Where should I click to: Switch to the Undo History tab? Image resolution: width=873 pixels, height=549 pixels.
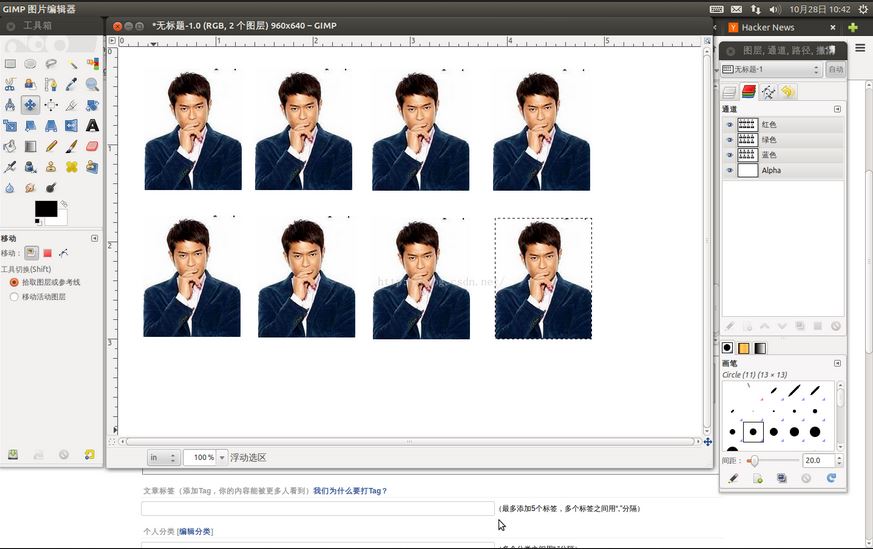(x=787, y=92)
